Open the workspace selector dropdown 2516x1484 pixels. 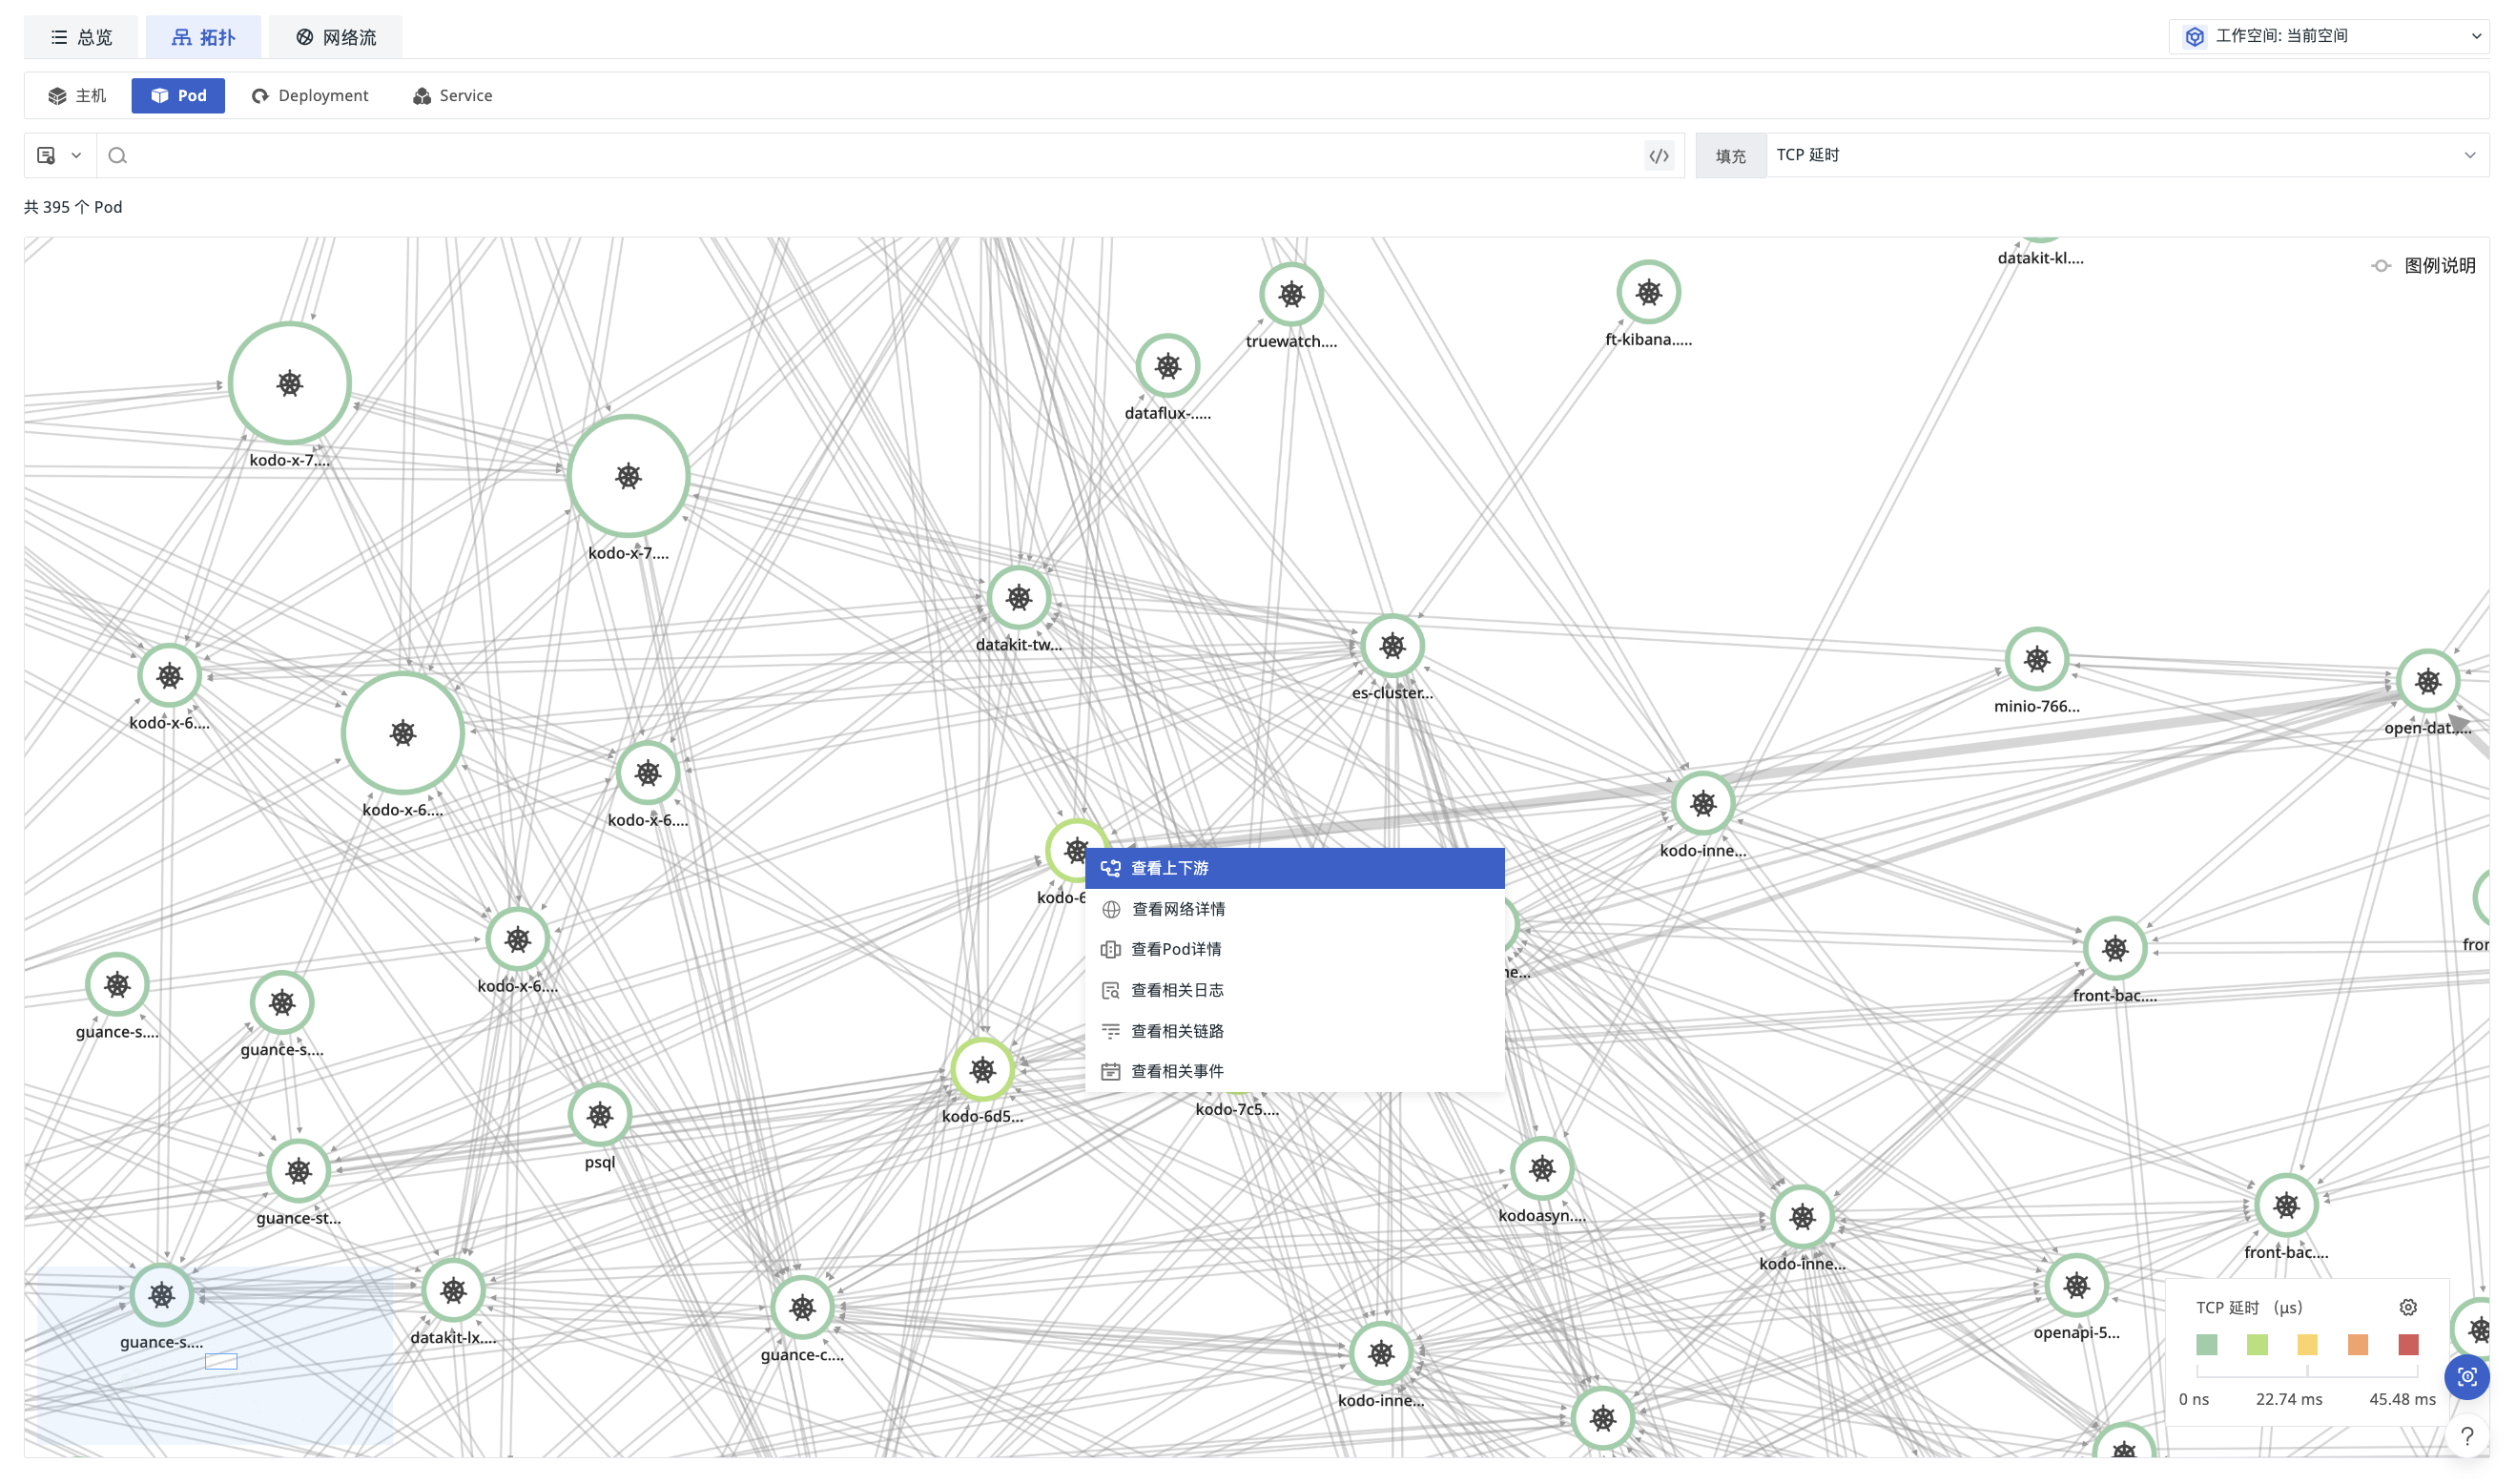pyautogui.click(x=2328, y=36)
